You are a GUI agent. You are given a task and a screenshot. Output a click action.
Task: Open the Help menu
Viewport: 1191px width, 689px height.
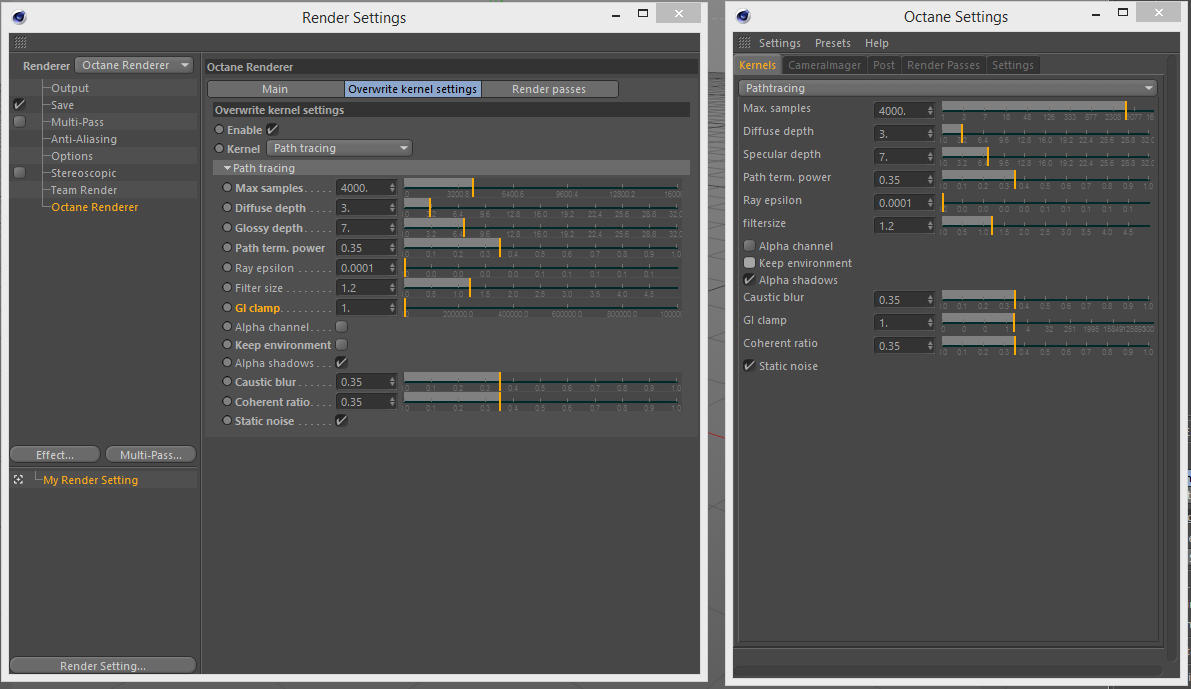coord(877,43)
